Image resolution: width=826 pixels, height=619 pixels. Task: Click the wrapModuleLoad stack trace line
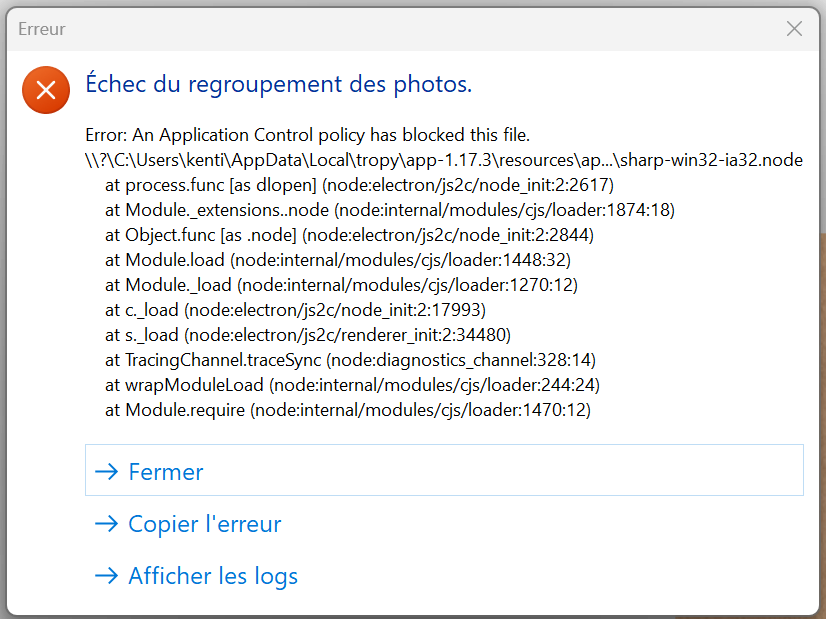[352, 385]
